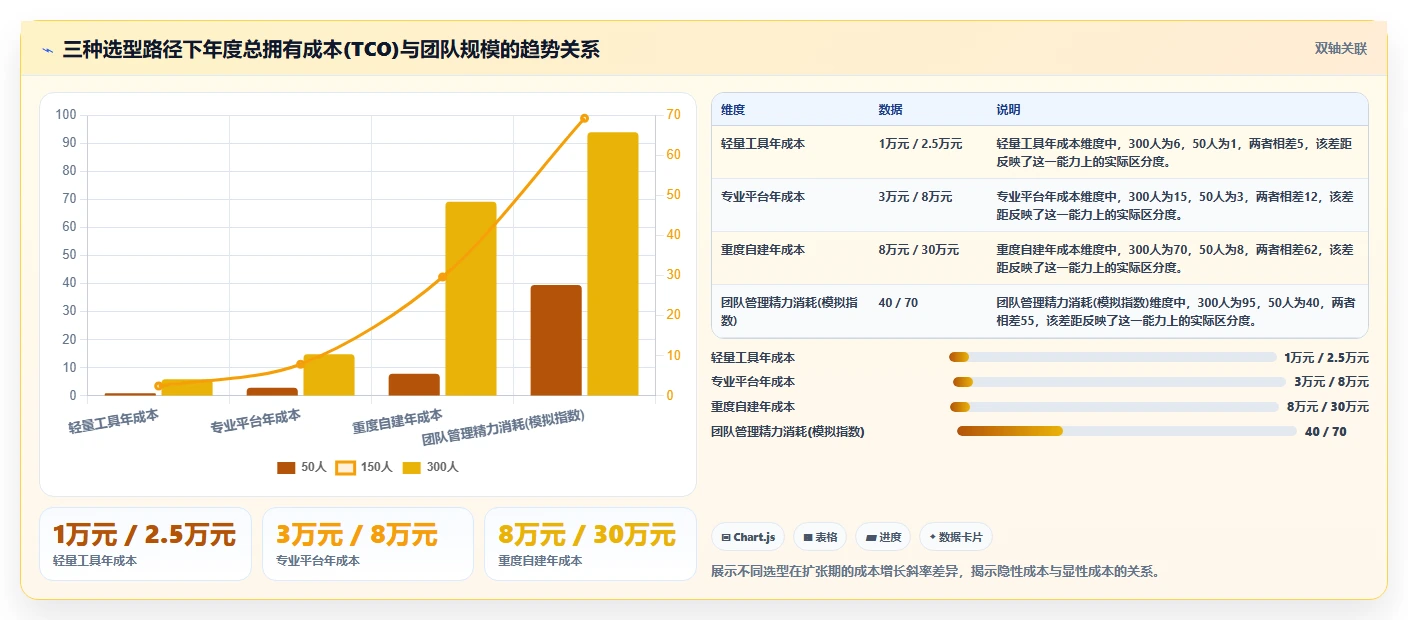
Task: Click the 双轴关联 label in header
Action: pos(1340,48)
